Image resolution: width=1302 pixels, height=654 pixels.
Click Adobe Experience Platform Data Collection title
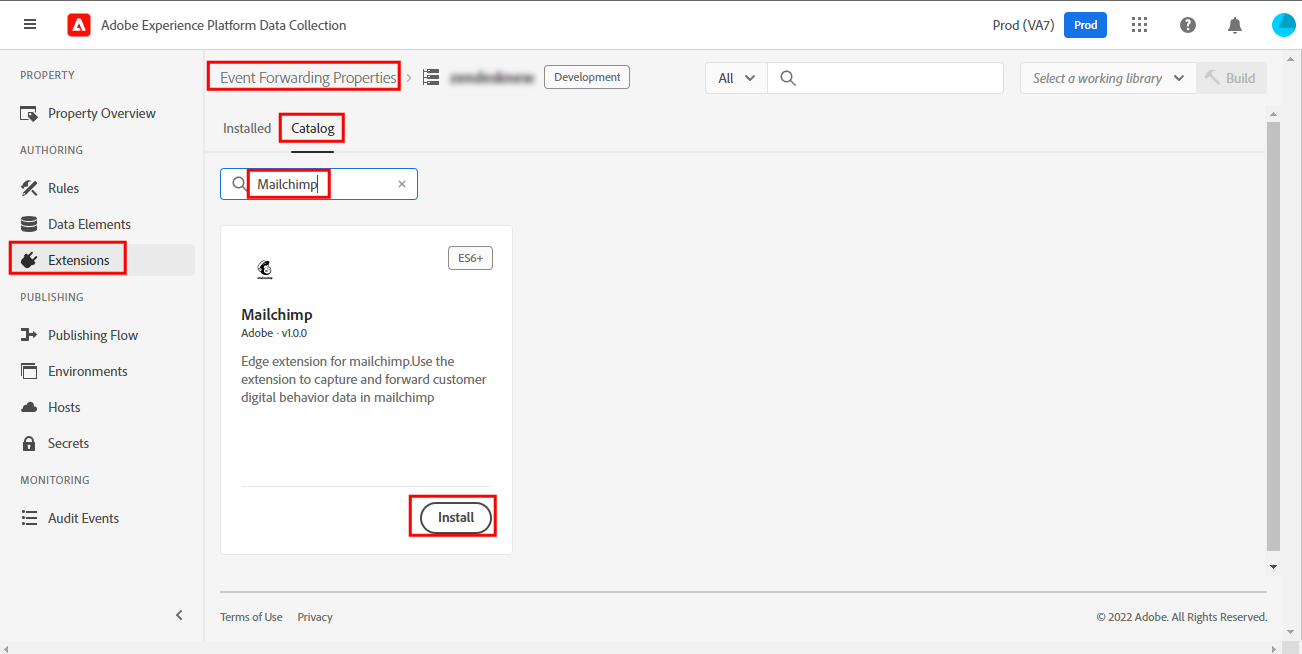tap(224, 25)
